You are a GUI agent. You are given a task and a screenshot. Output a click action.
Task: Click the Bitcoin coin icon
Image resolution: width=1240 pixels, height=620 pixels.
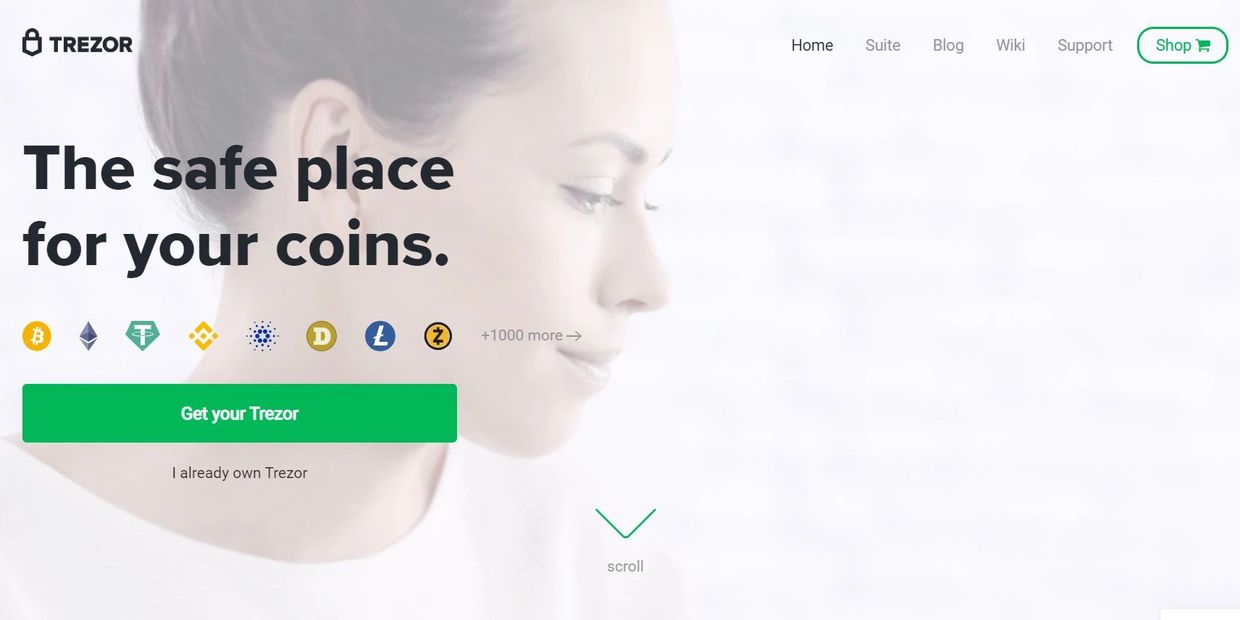(37, 336)
